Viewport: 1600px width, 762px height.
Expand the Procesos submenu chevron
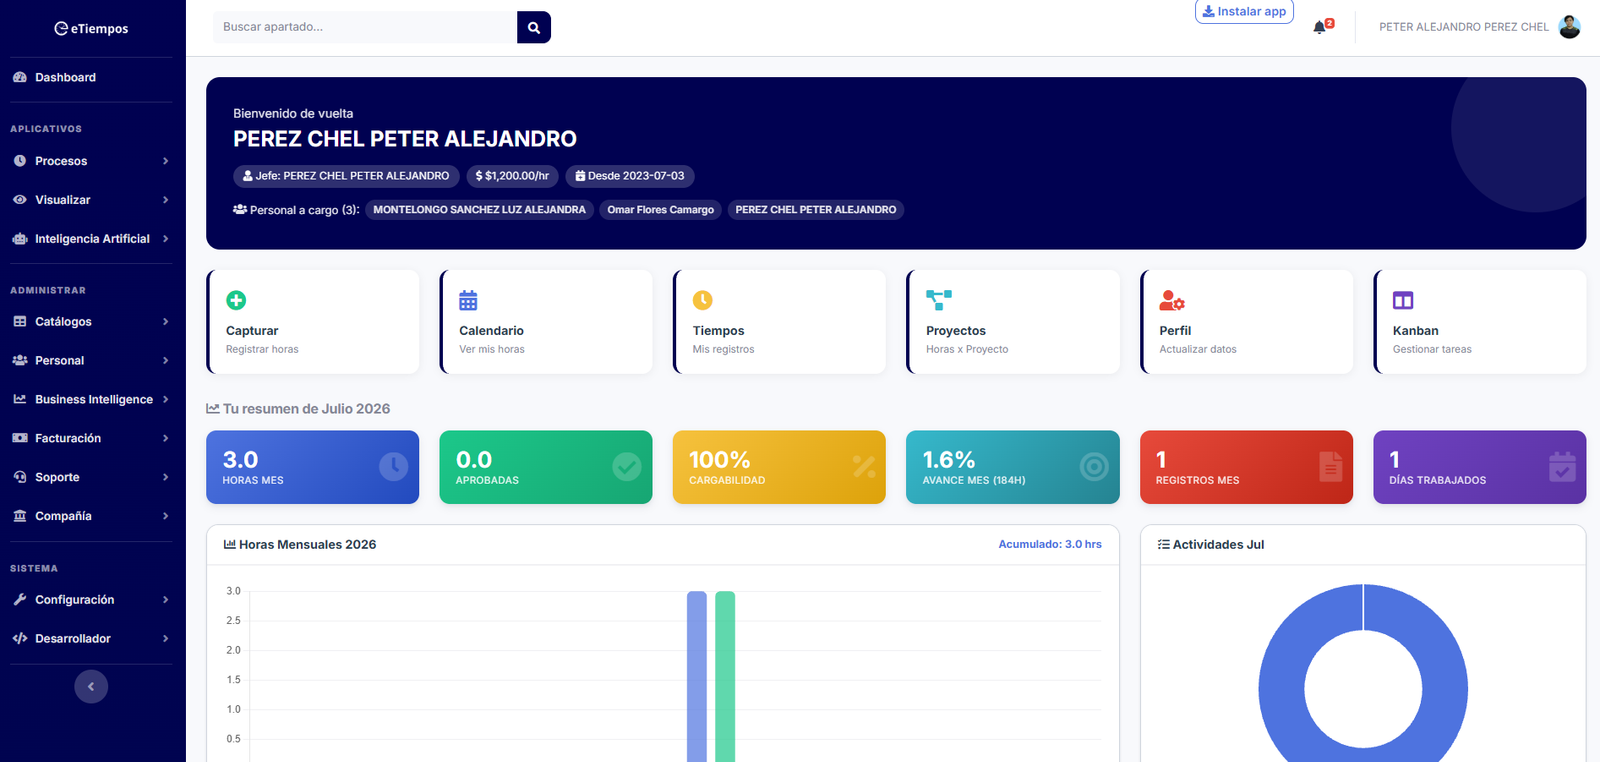[x=165, y=161]
